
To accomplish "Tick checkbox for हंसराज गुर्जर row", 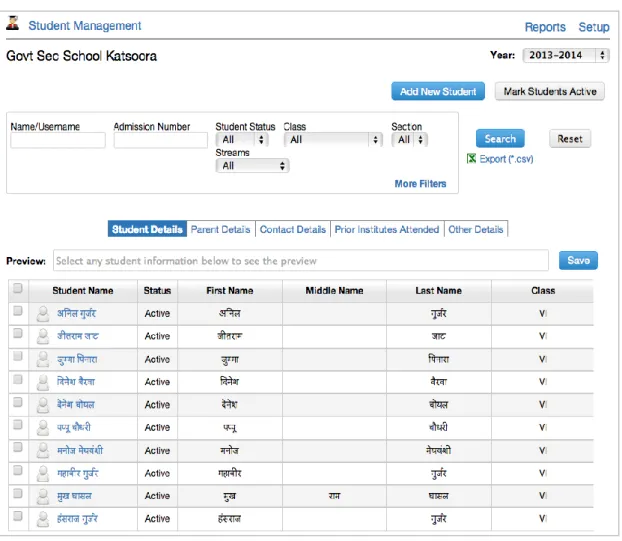I will pos(17,516).
